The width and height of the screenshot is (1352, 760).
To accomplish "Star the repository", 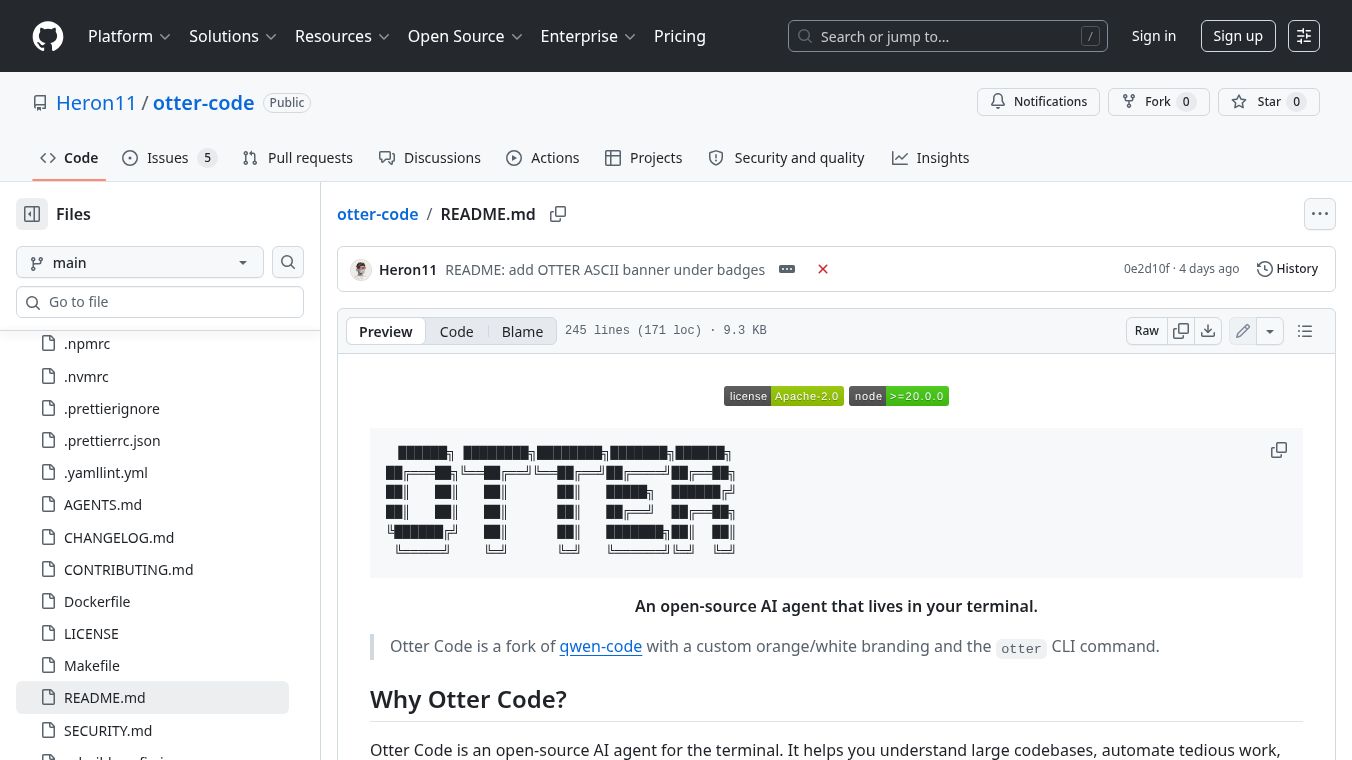I will [x=1268, y=102].
